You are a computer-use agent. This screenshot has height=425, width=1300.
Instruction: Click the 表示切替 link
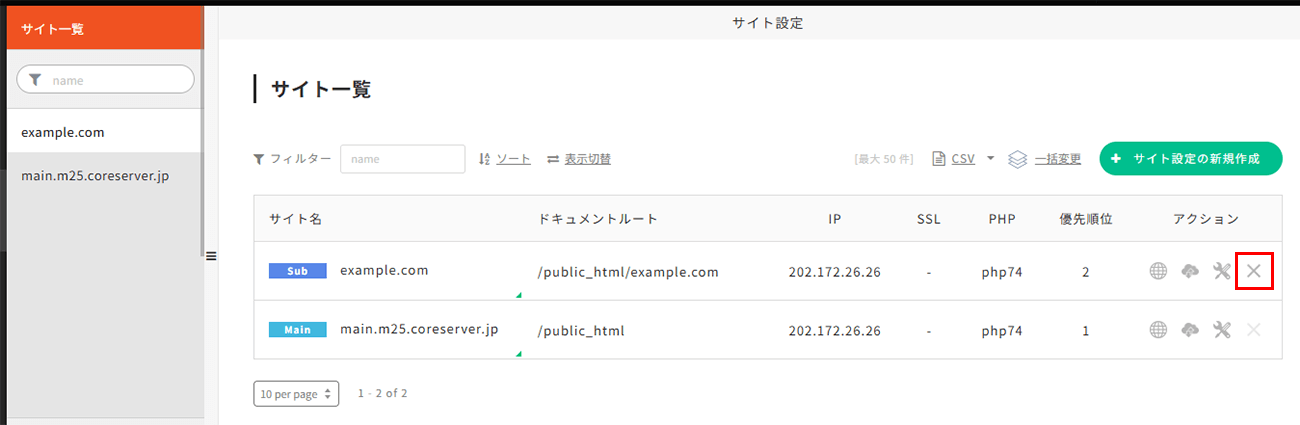[x=588, y=159]
